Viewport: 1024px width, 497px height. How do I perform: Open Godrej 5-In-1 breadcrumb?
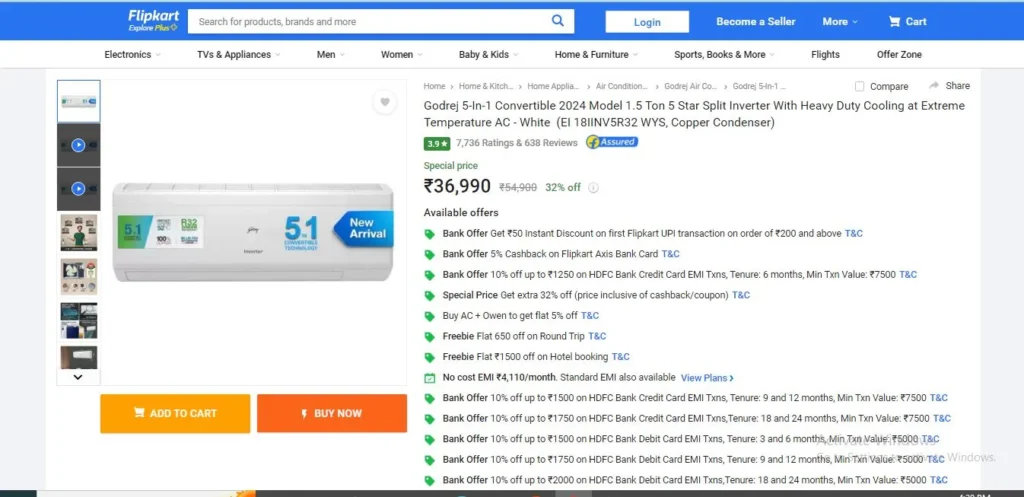pos(759,86)
